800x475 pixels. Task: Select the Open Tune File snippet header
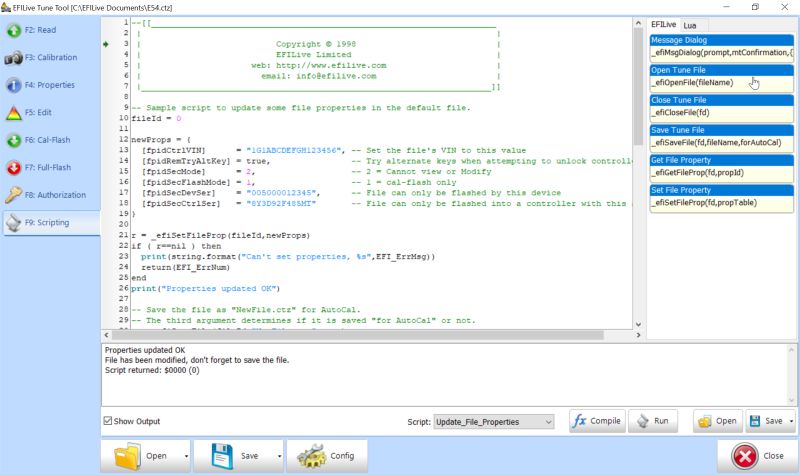[721, 70]
